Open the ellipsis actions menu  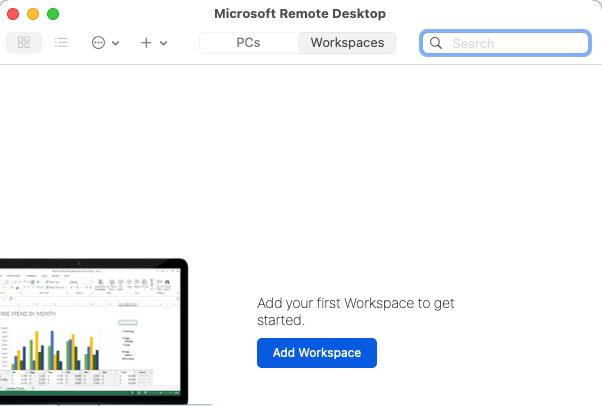click(98, 43)
